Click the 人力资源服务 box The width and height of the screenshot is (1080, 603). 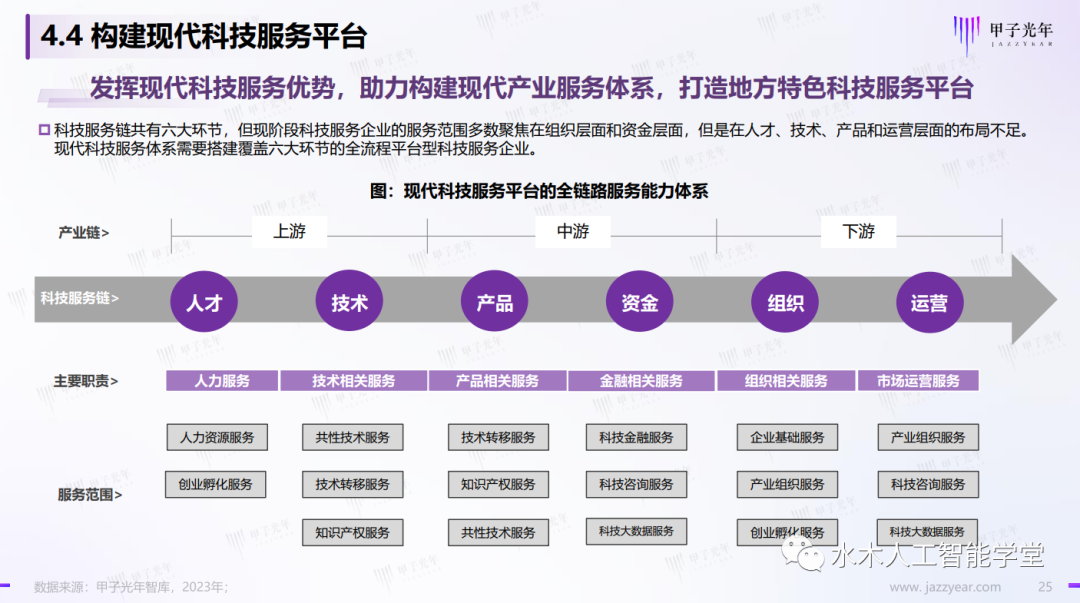[x=217, y=437]
